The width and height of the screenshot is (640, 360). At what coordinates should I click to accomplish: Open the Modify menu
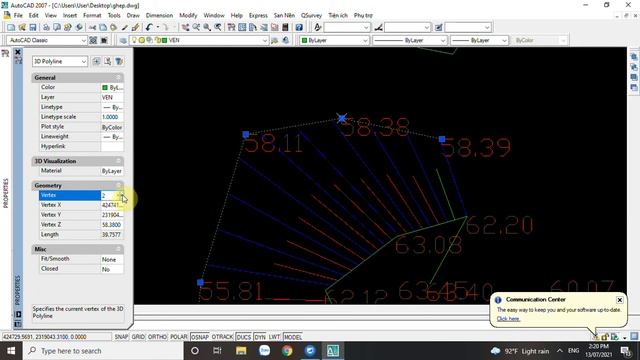tap(188, 15)
